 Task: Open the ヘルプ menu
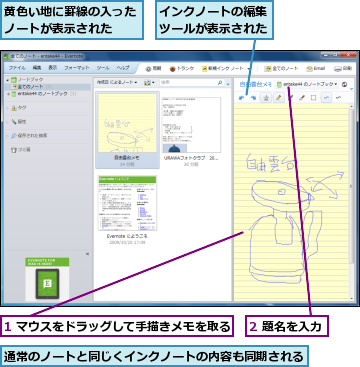pyautogui.click(x=123, y=68)
